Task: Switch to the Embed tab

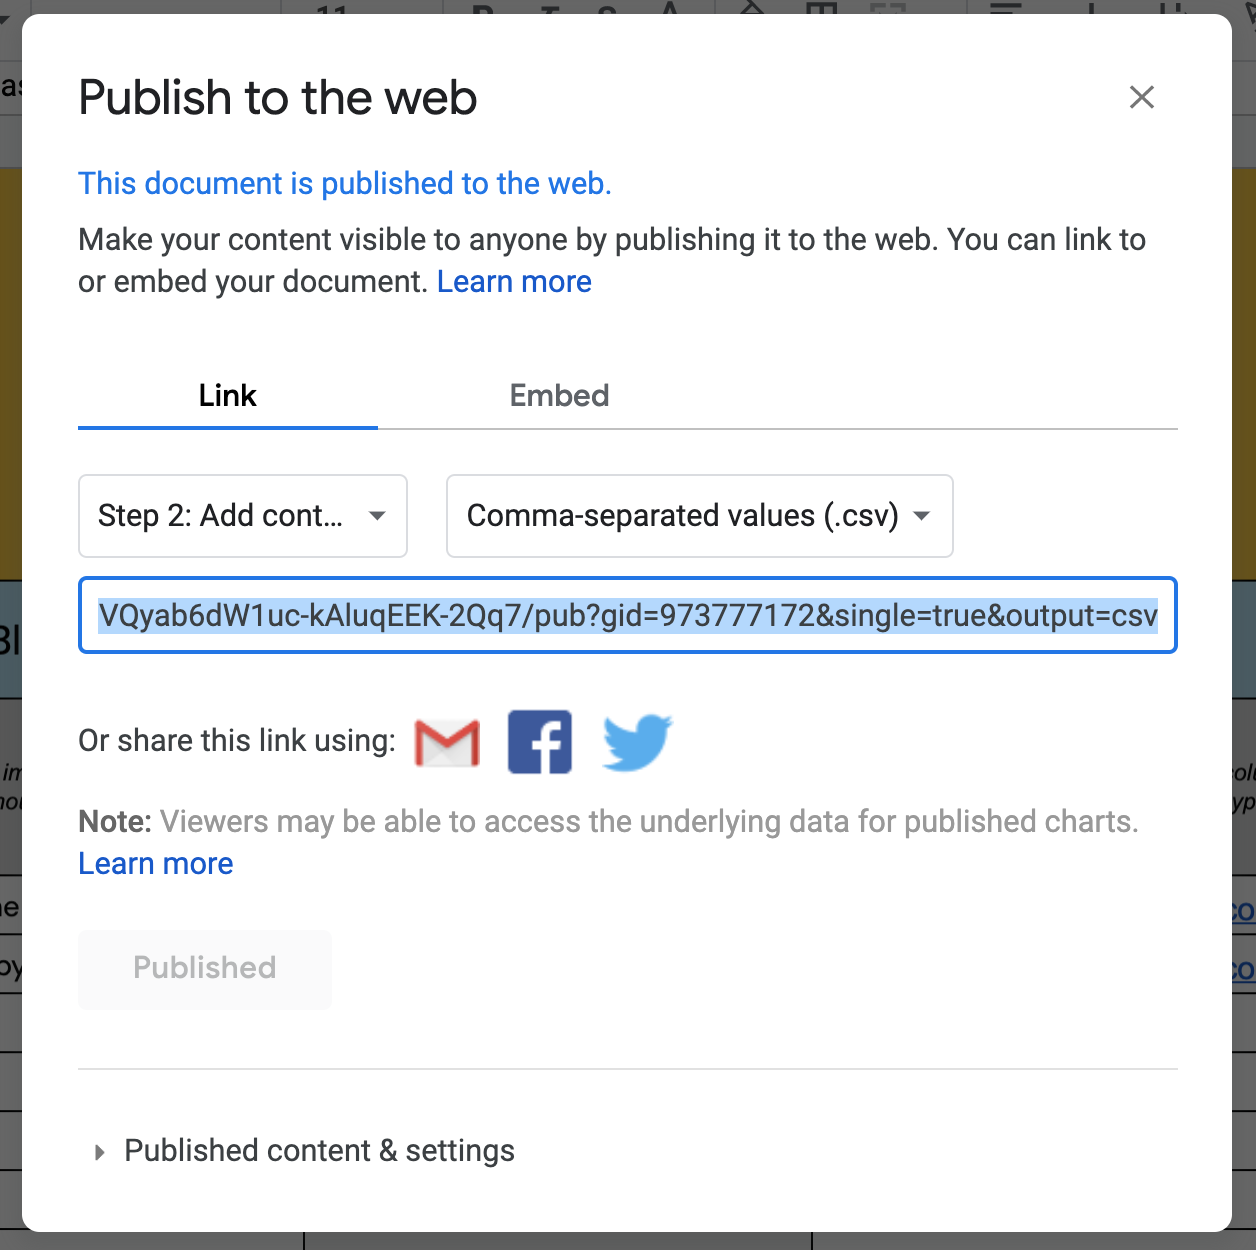Action: click(559, 396)
